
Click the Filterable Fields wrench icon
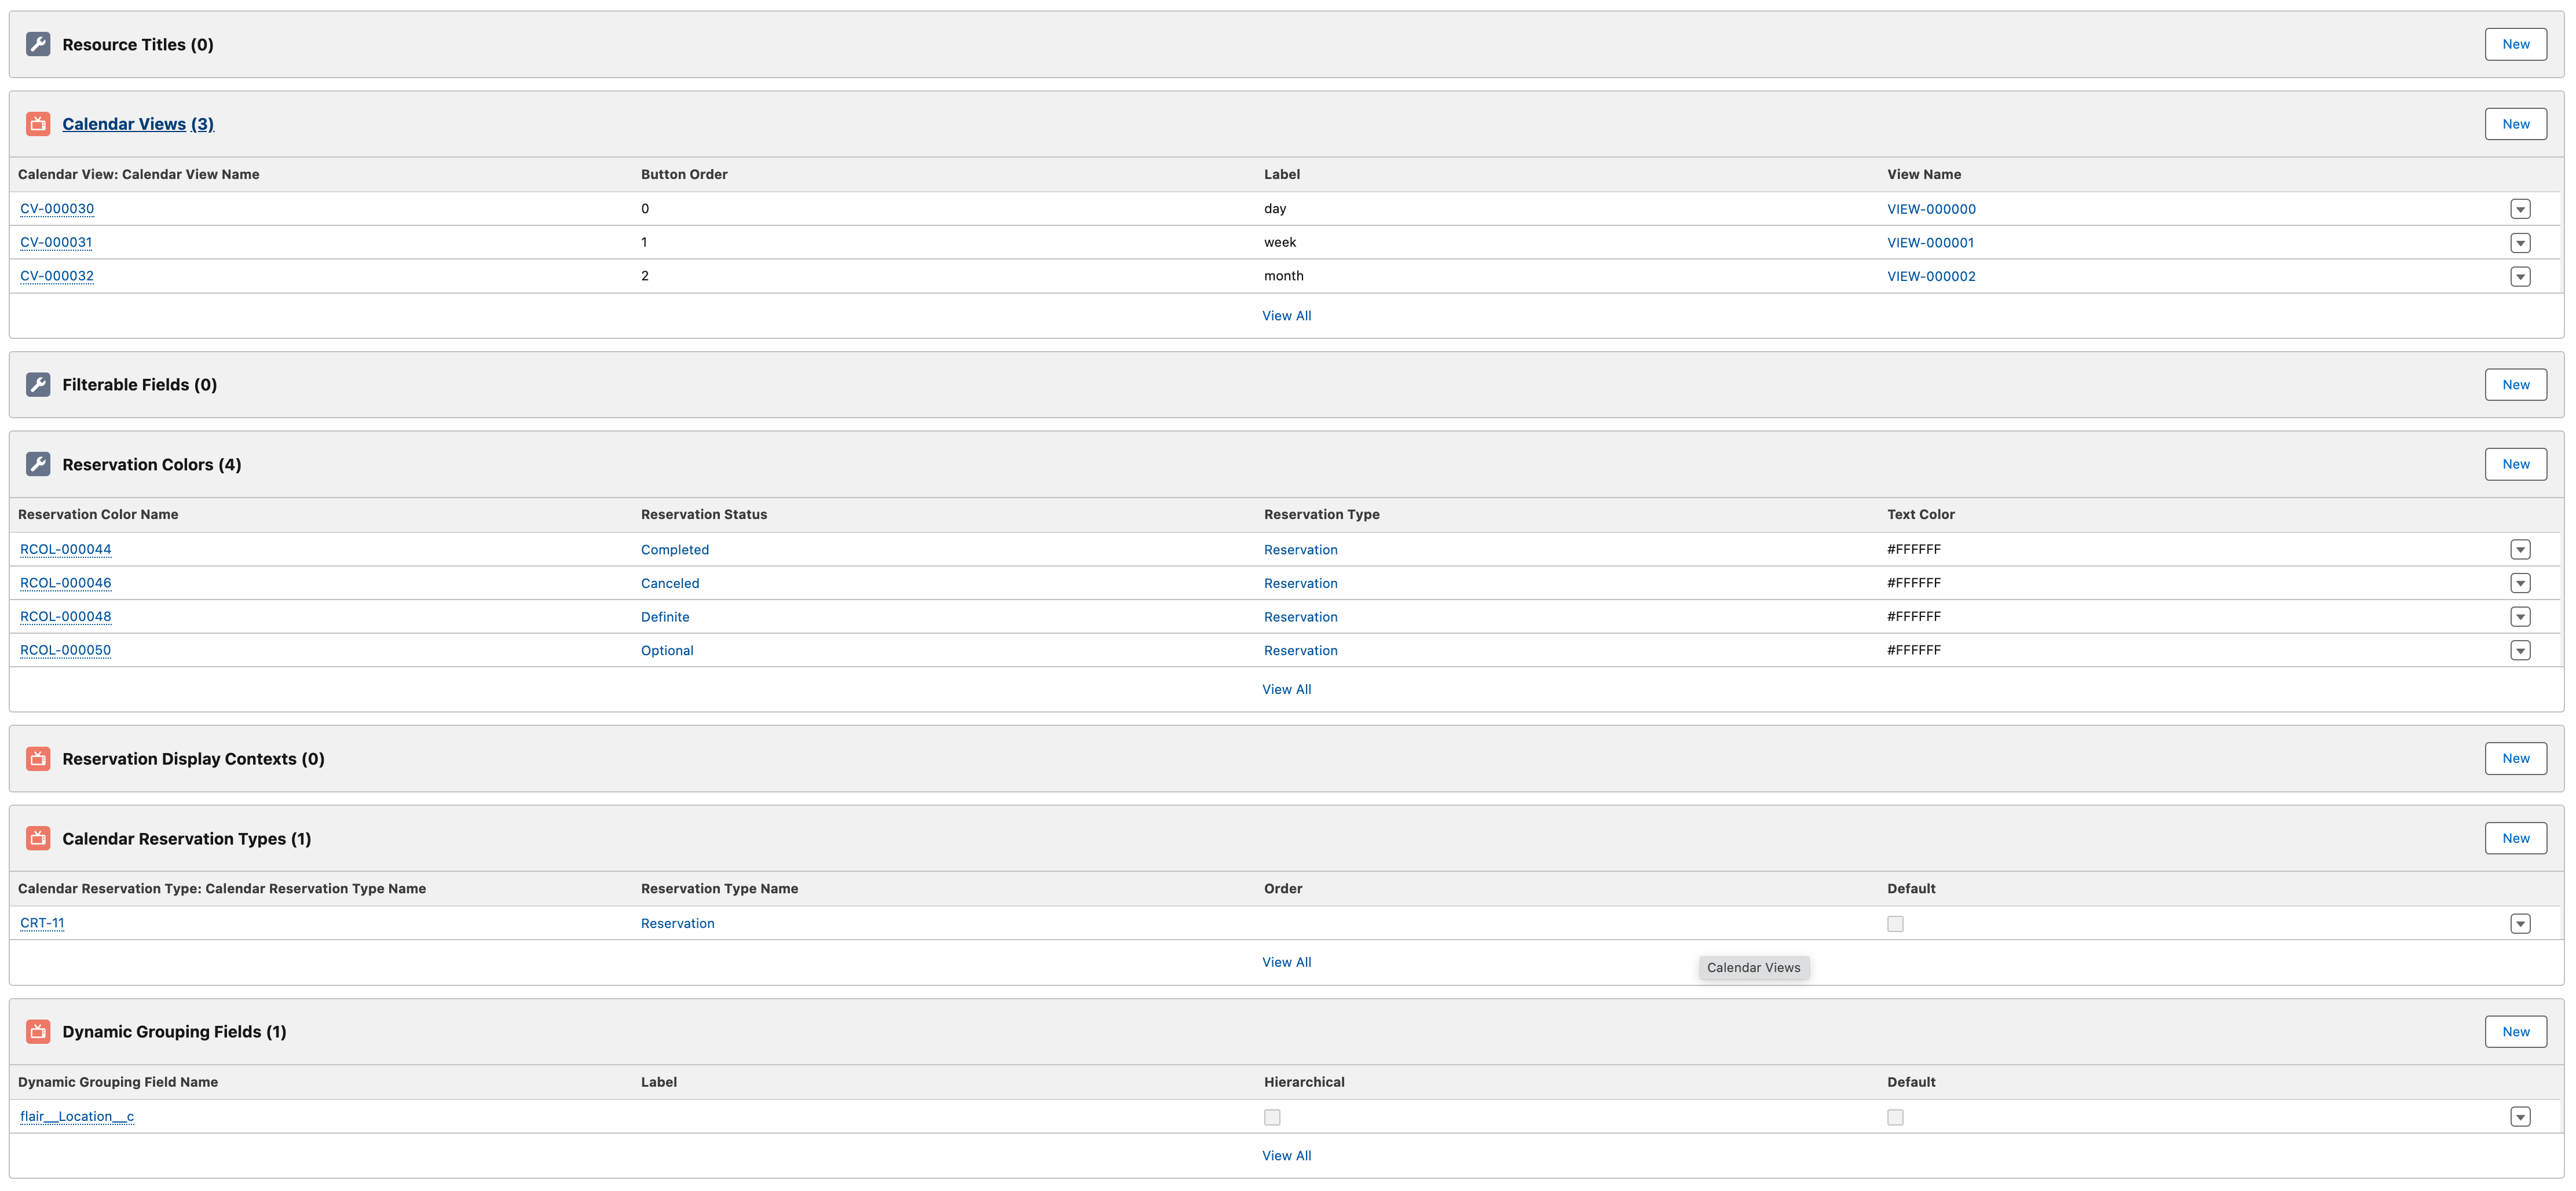click(38, 384)
